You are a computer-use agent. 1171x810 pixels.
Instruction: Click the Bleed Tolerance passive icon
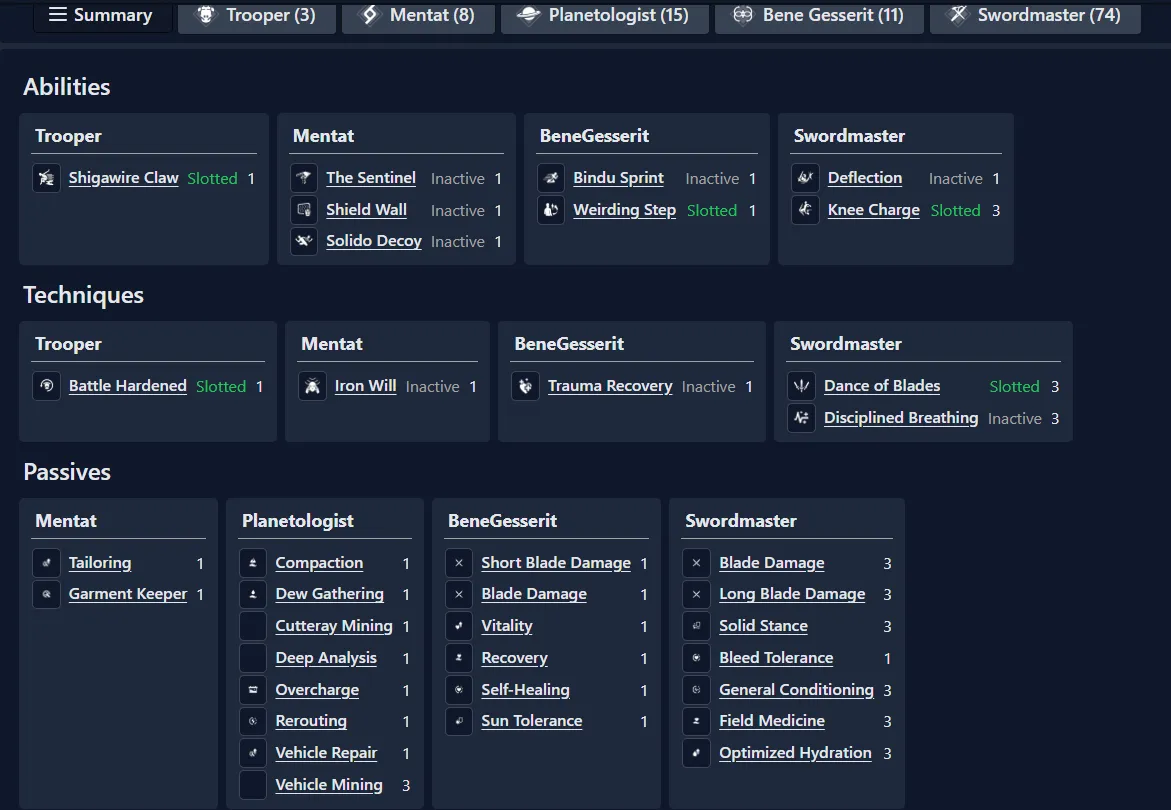tap(697, 658)
